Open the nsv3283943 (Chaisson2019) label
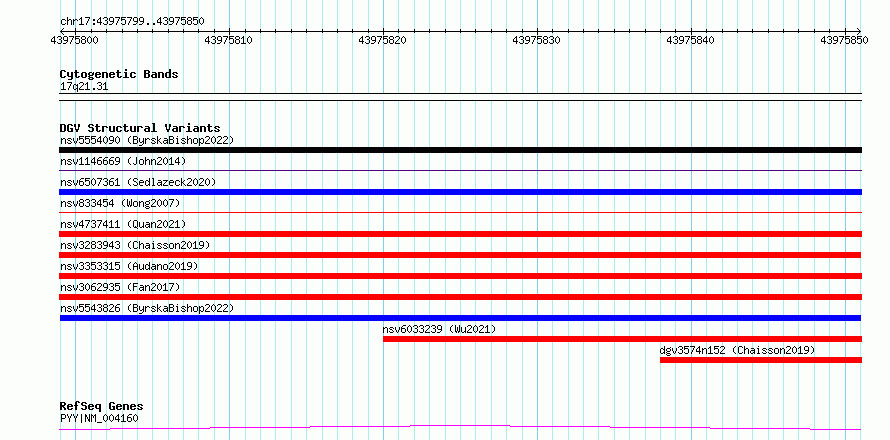This screenshot has height=440, width=890. pyautogui.click(x=135, y=245)
